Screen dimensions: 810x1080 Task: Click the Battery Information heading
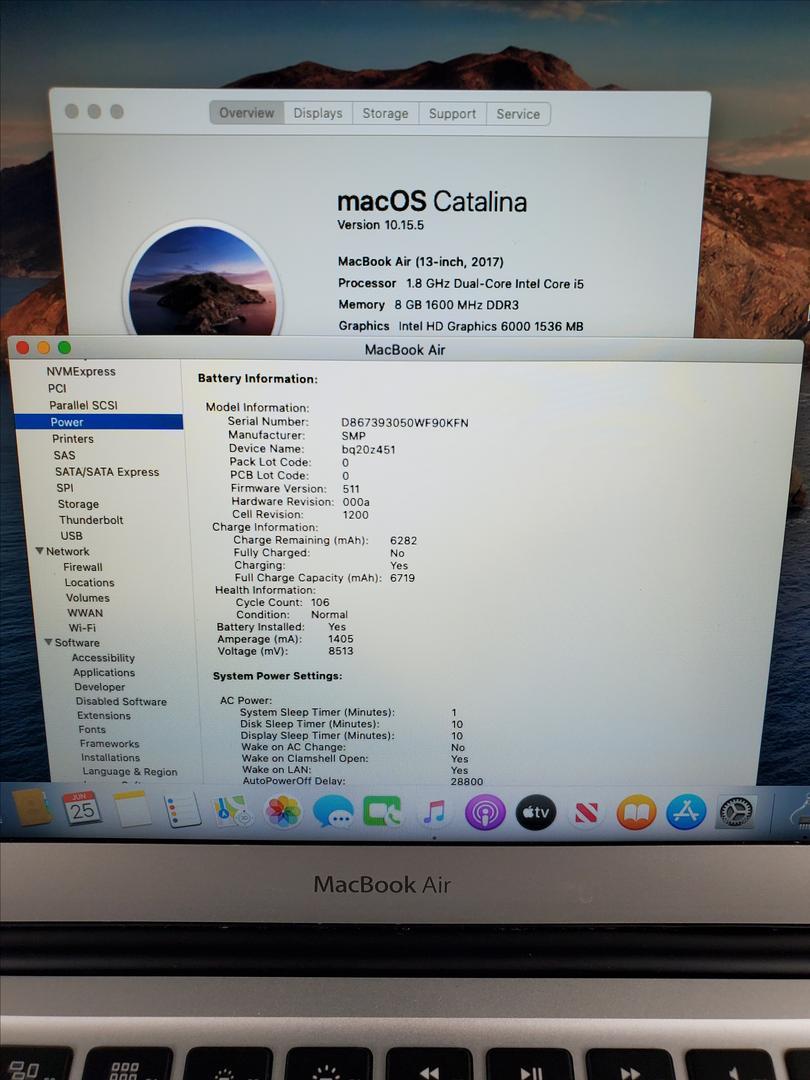click(258, 379)
